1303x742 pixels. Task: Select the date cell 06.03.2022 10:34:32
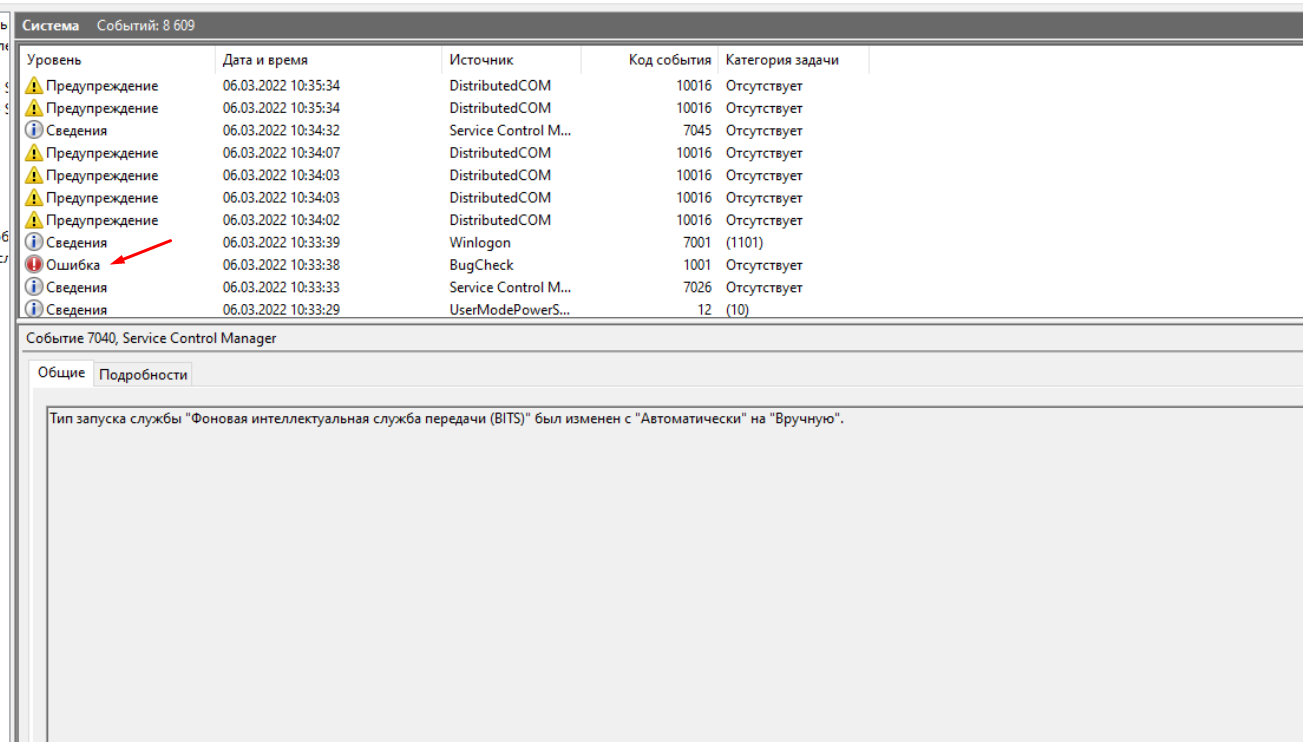point(281,130)
